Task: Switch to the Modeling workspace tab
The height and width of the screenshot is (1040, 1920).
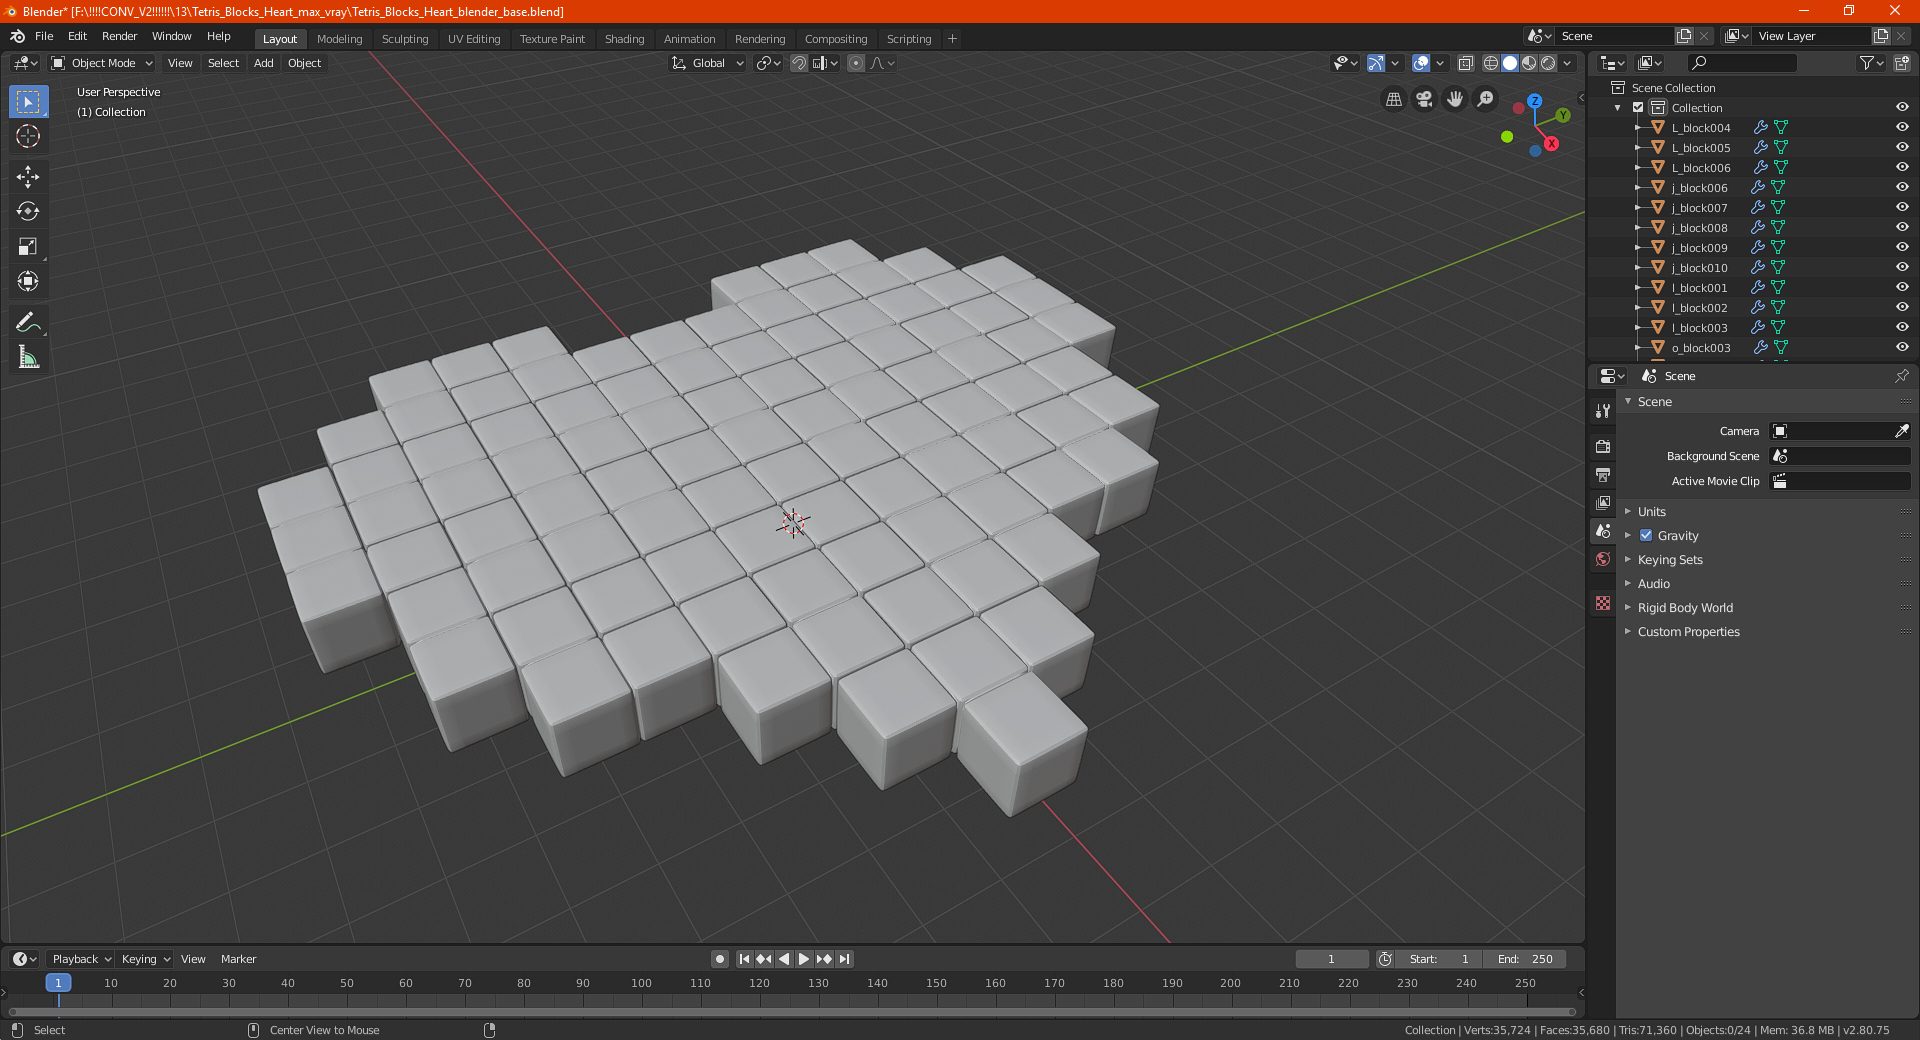Action: [x=339, y=39]
